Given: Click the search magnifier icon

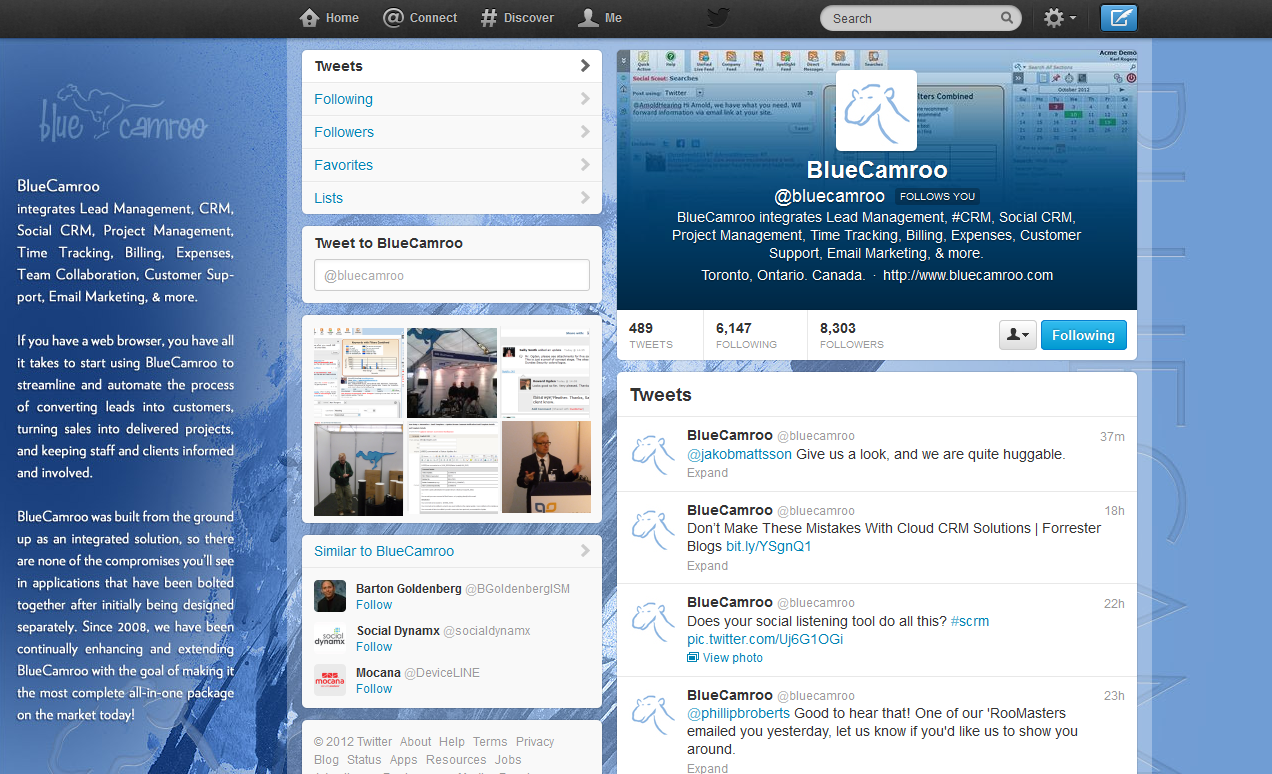Looking at the screenshot, I should 1007,18.
